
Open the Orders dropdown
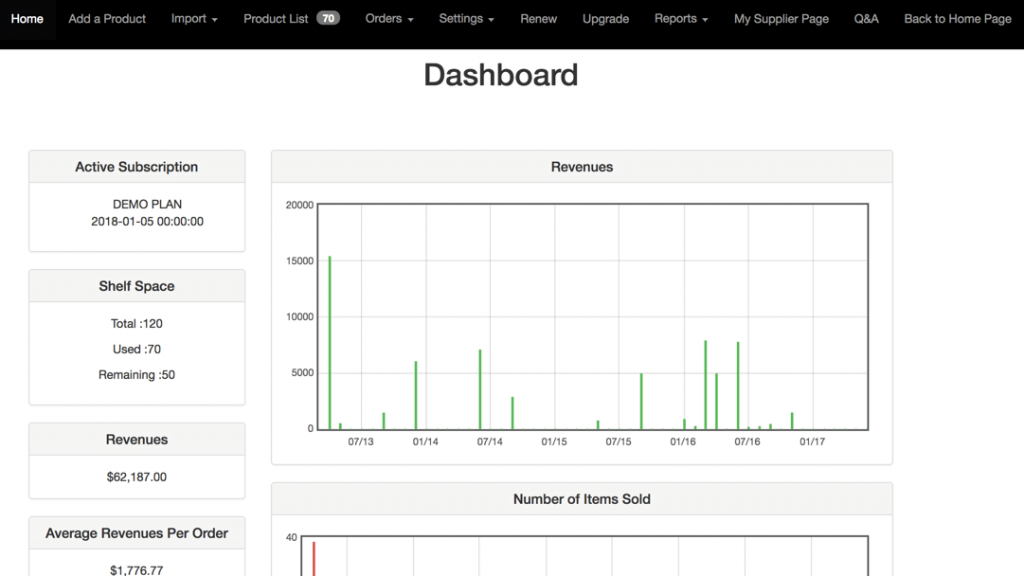click(389, 19)
